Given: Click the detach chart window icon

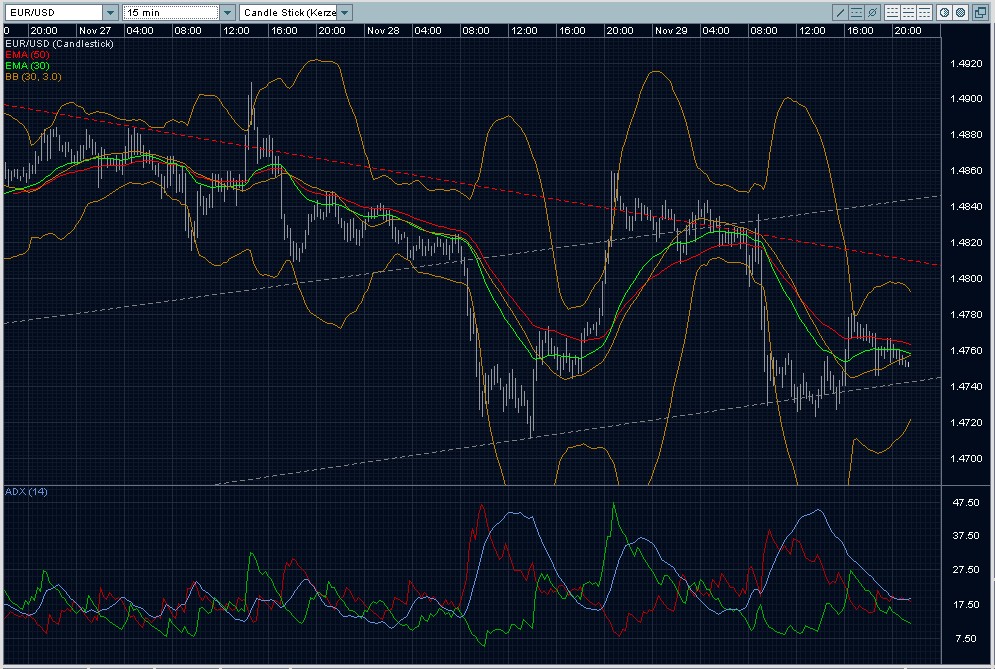Looking at the screenshot, I should coord(980,13).
